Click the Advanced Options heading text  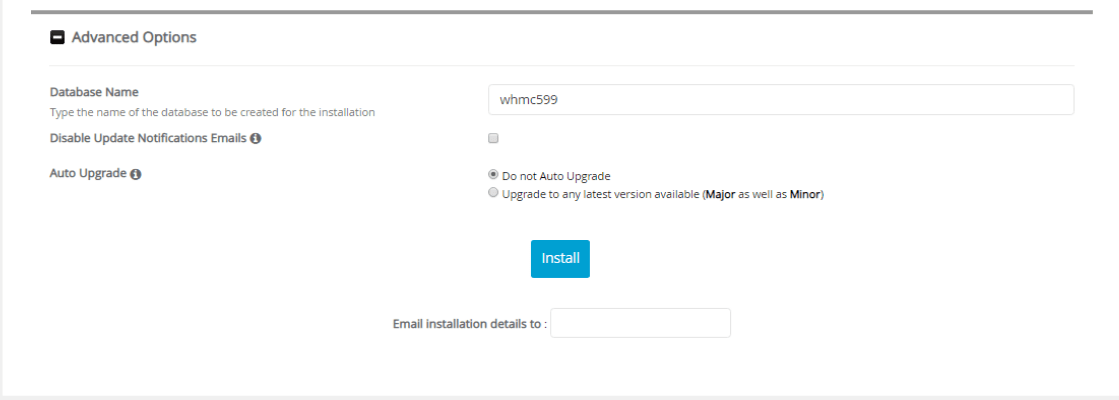tap(134, 37)
